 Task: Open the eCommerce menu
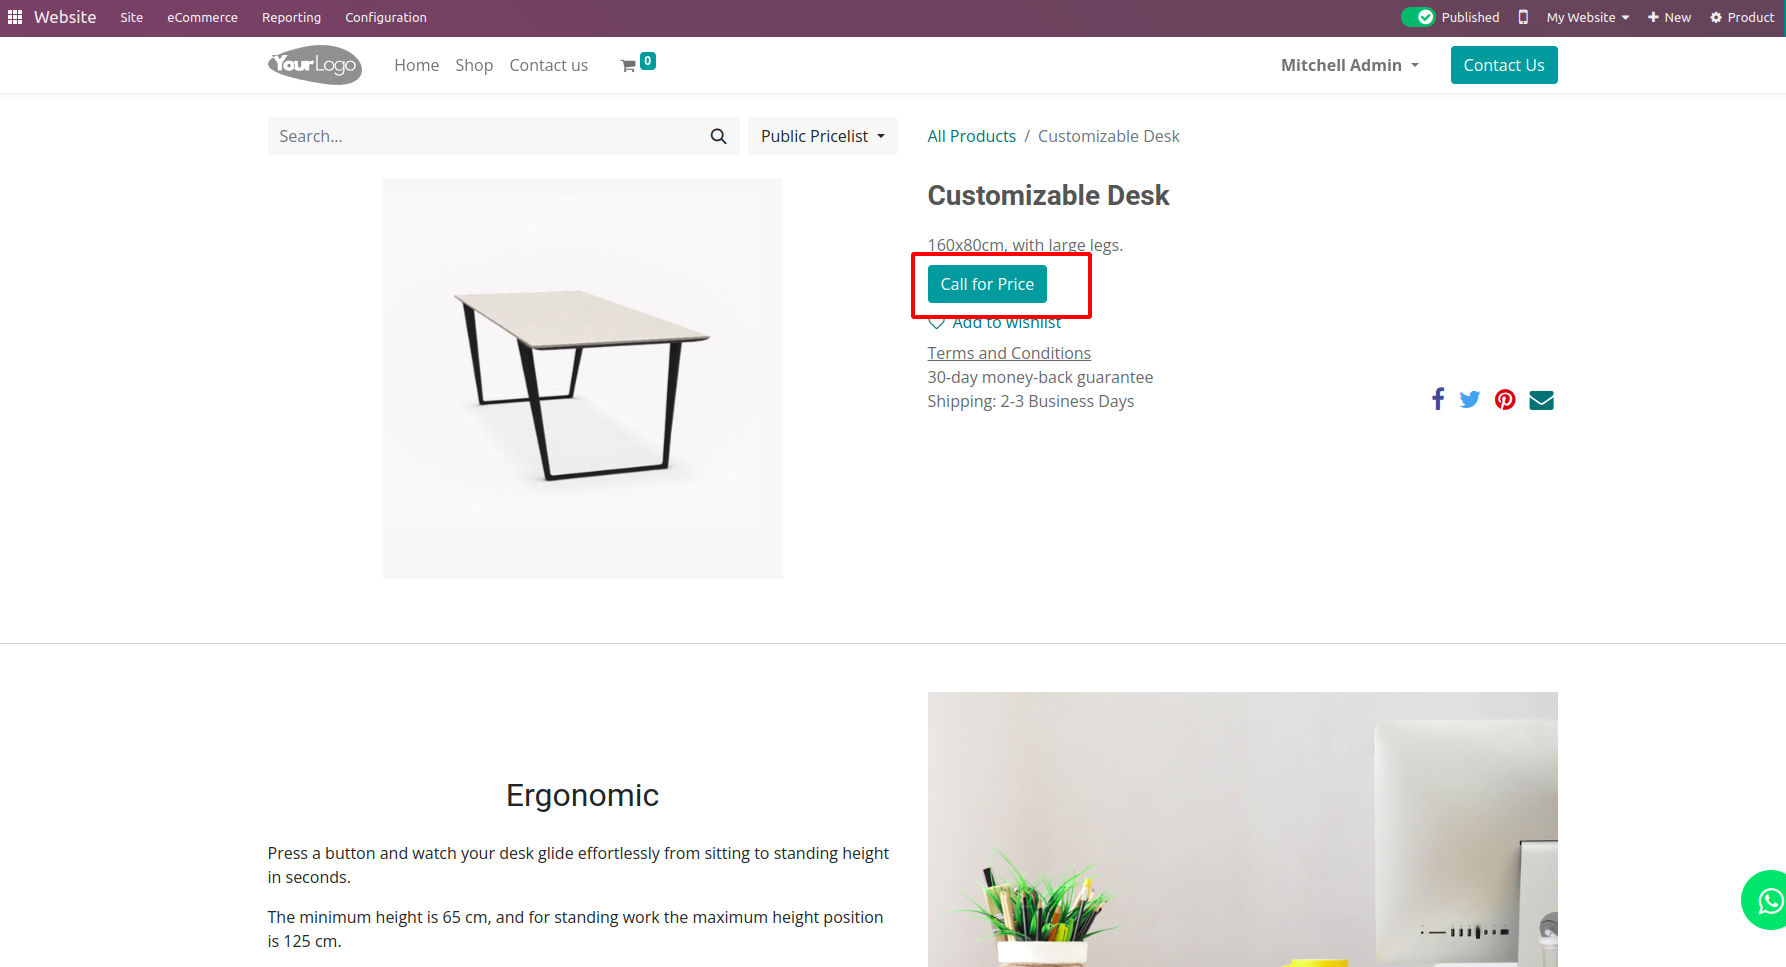click(x=202, y=17)
